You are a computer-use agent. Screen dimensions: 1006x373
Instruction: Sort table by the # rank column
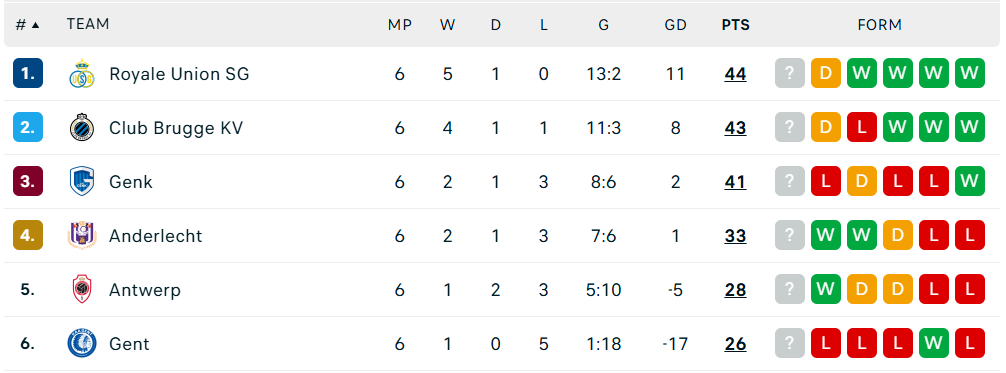pos(28,24)
